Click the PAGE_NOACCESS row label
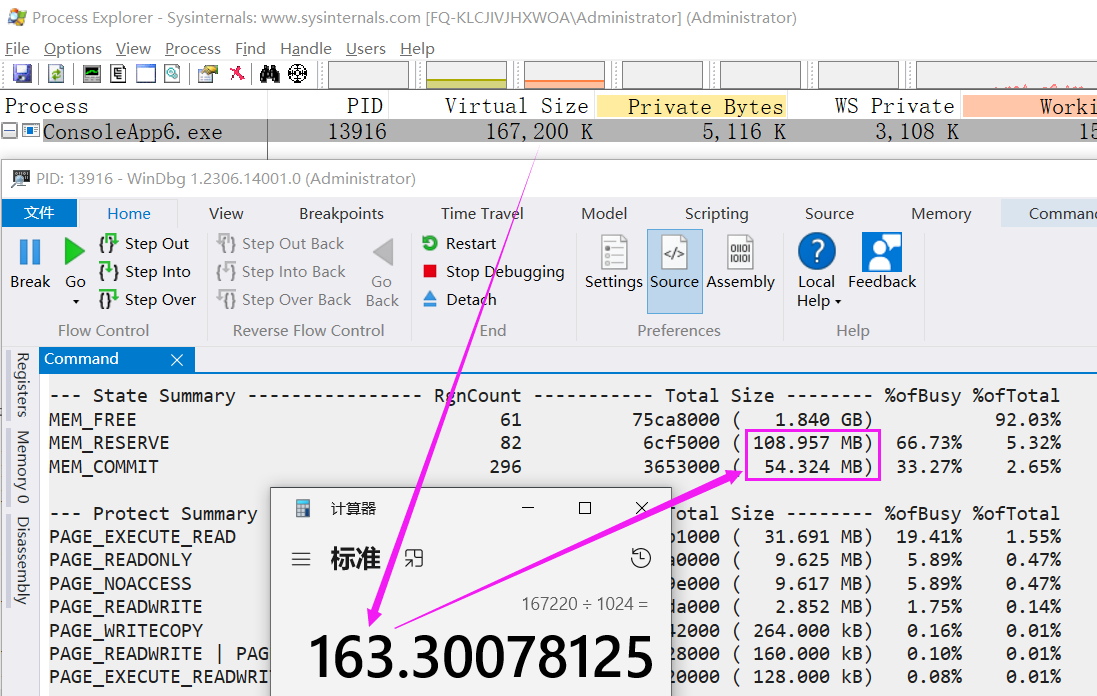The image size is (1097, 696). (x=120, y=583)
